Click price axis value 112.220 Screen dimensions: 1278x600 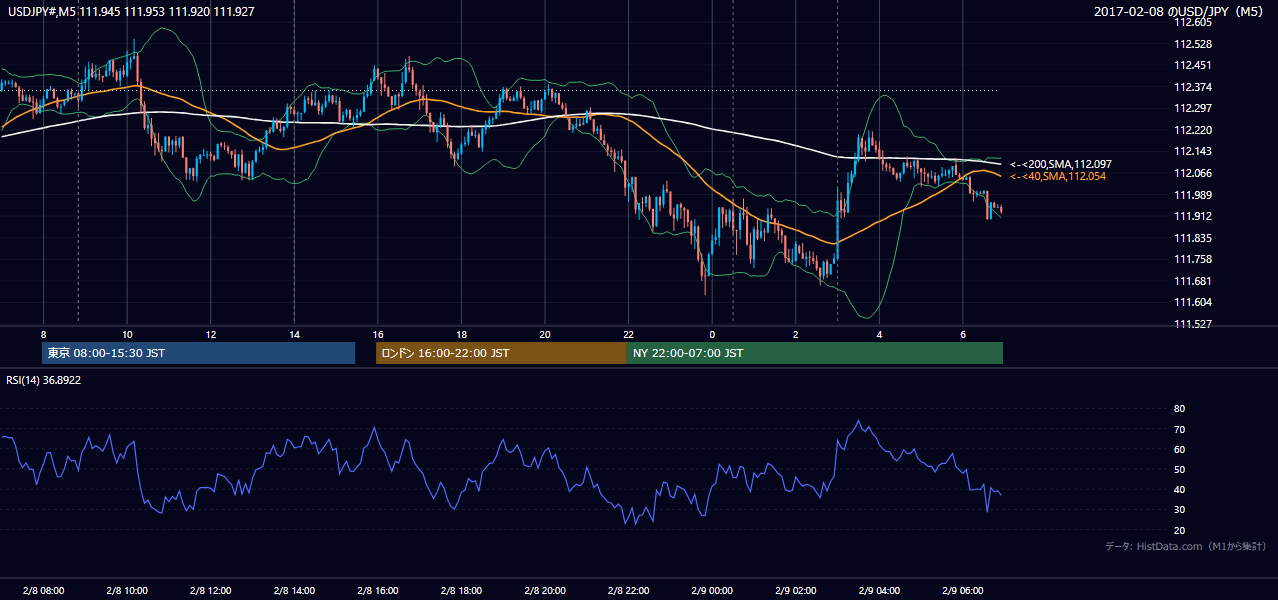1191,130
